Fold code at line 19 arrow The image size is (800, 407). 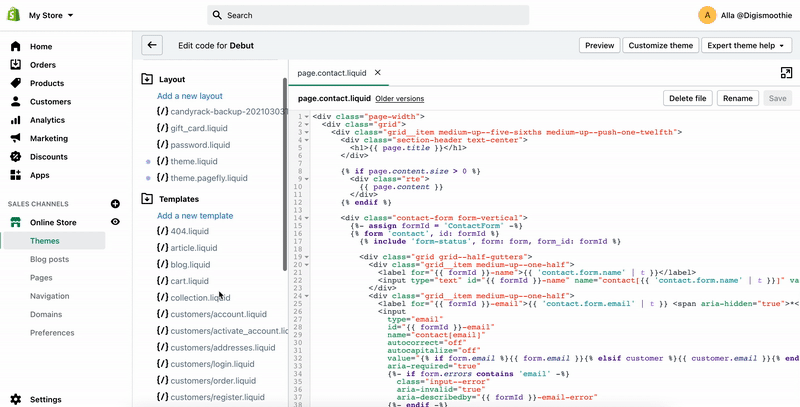(x=307, y=257)
